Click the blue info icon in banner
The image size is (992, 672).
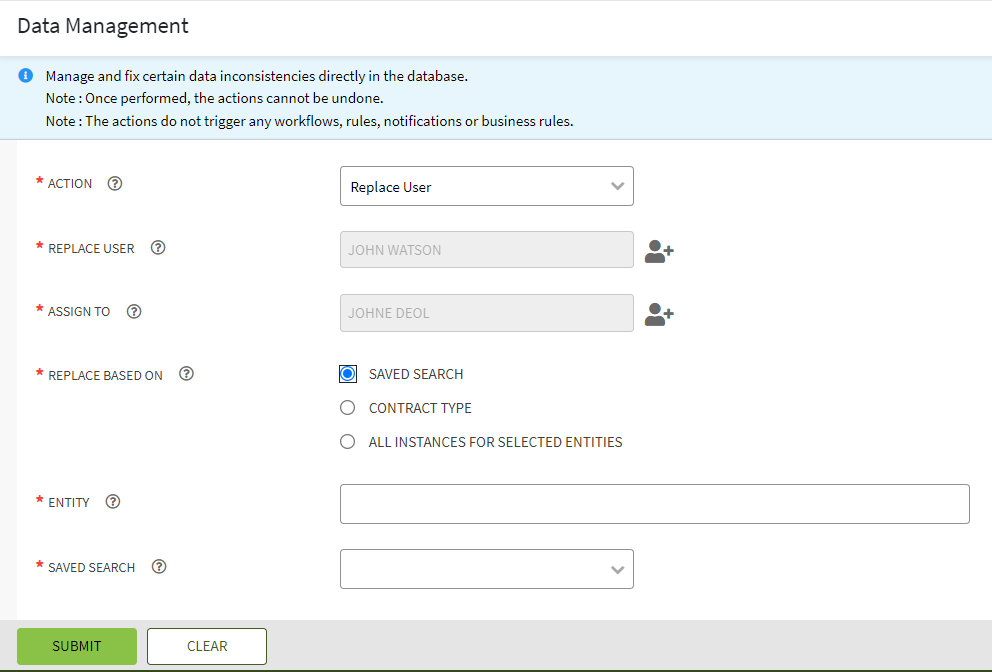[x=26, y=76]
